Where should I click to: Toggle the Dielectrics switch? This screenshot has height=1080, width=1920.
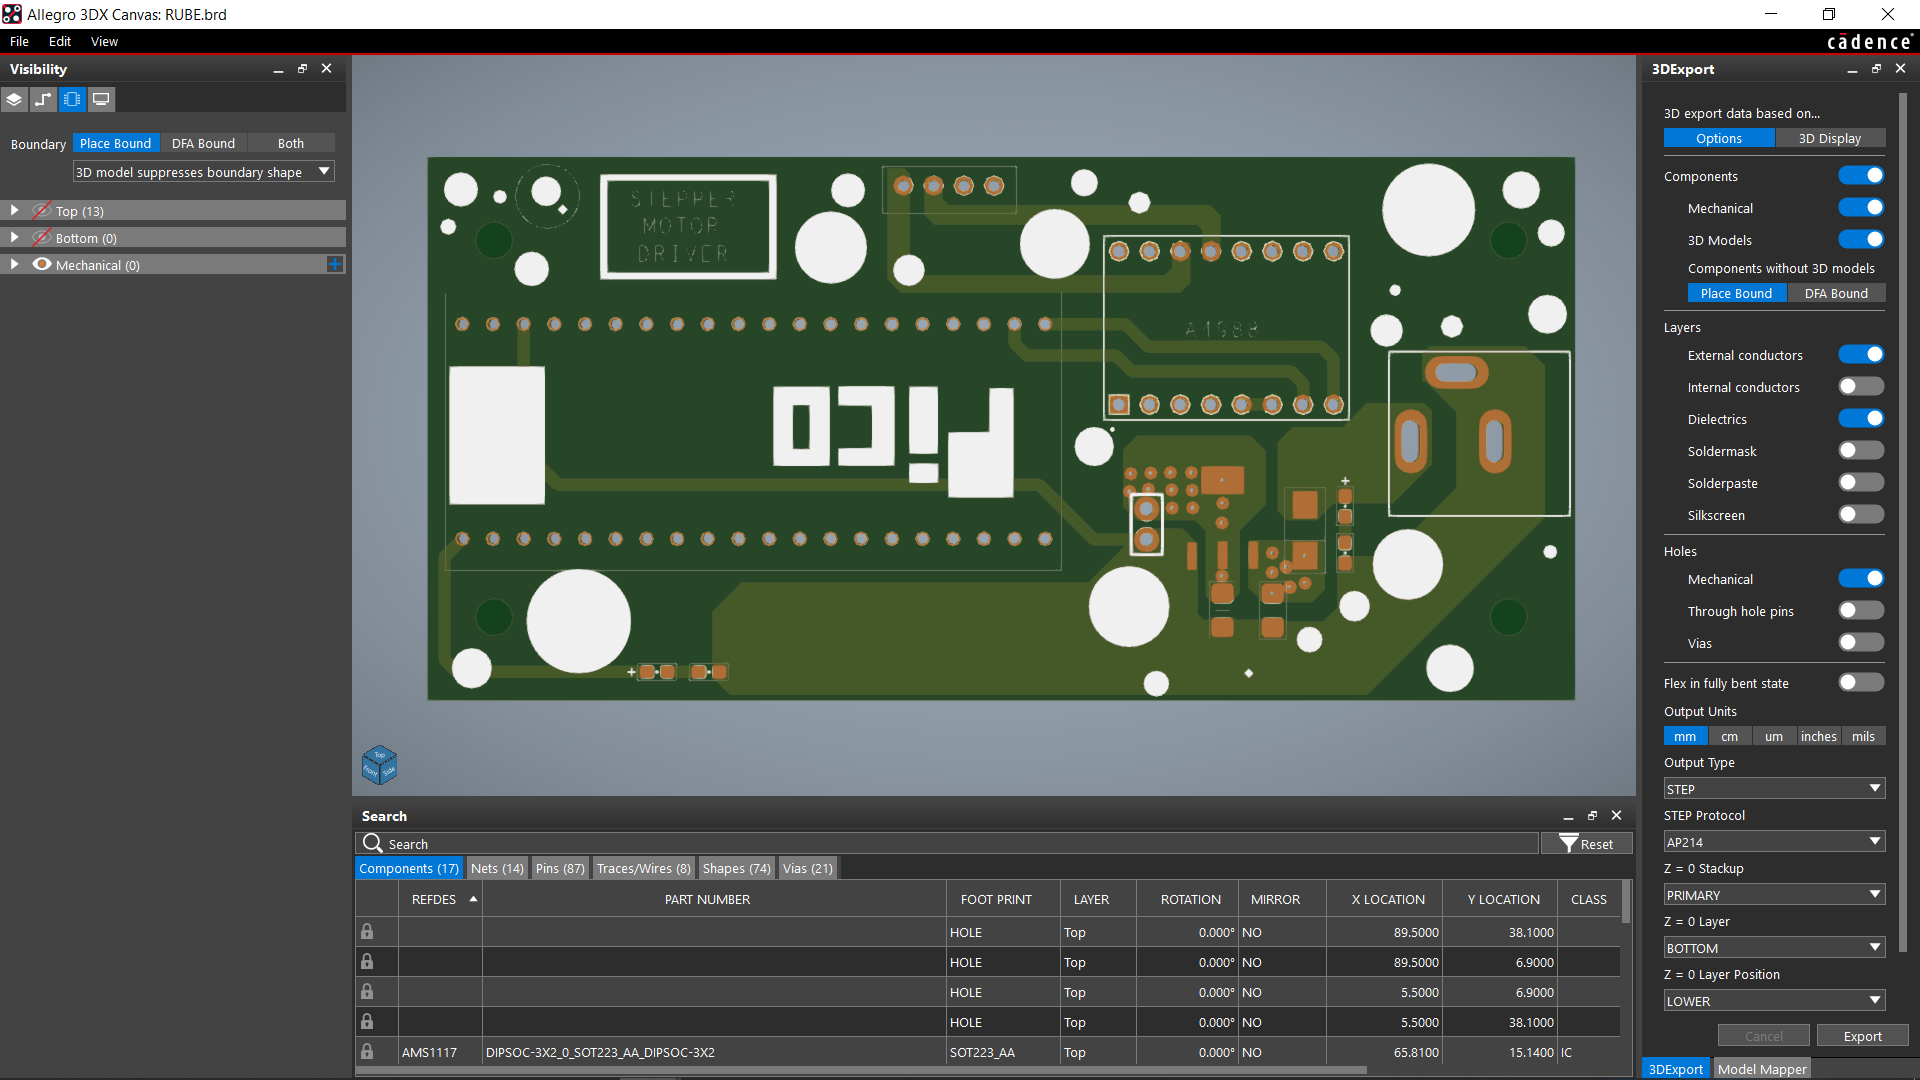1861,419
